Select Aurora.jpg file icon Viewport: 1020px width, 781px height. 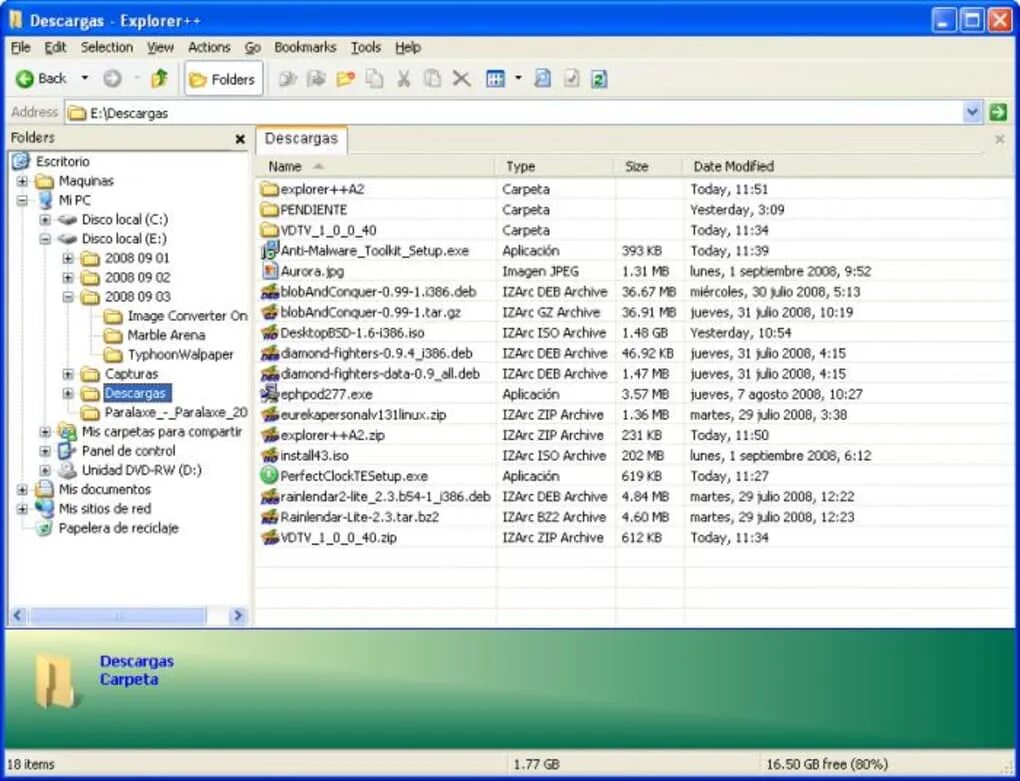269,271
